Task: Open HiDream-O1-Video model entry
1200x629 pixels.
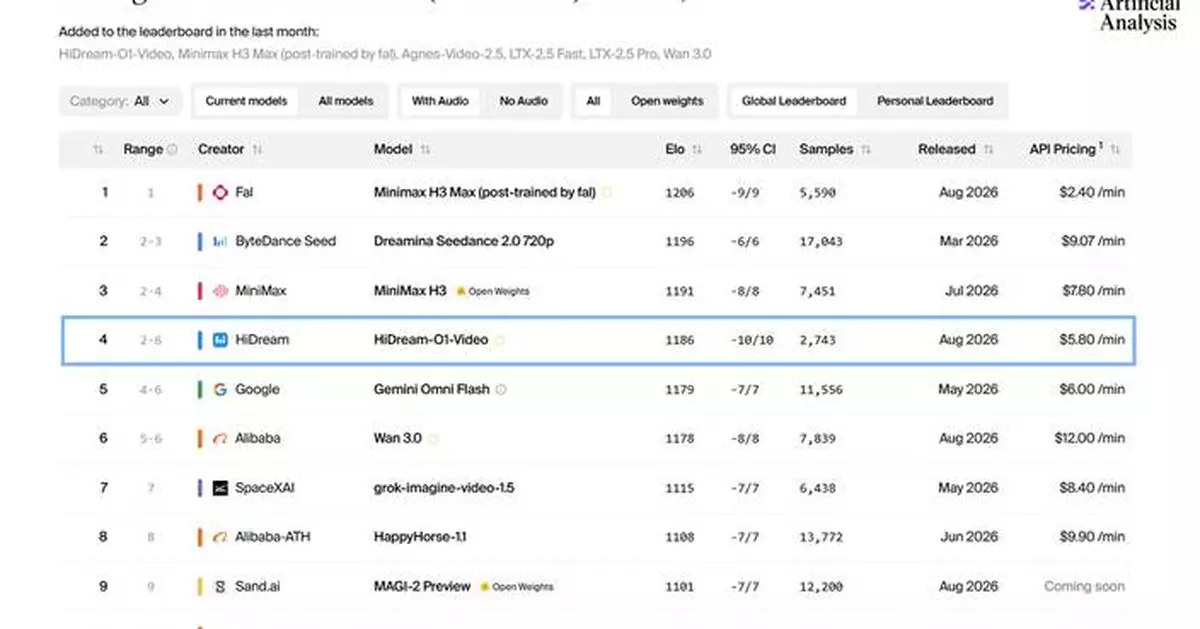Action: [x=430, y=340]
